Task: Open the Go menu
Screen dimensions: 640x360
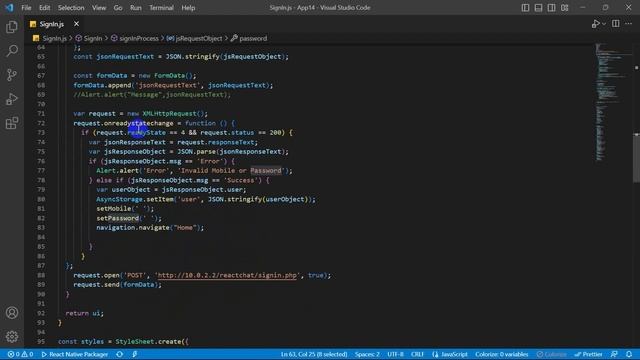Action: [118, 8]
